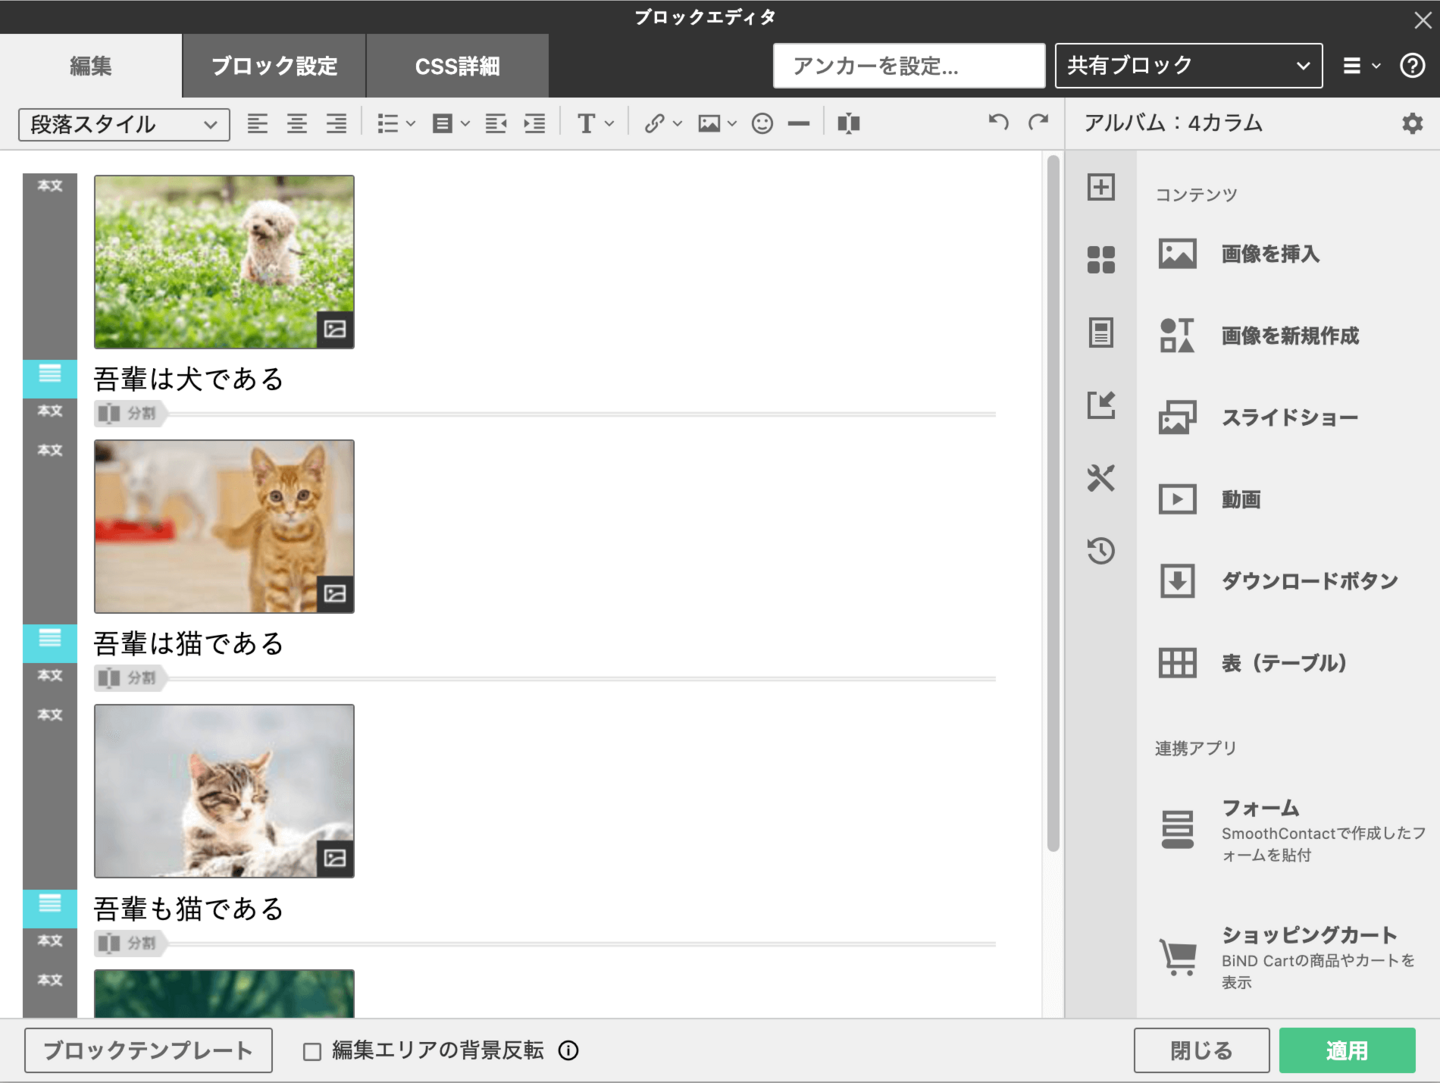This screenshot has width=1440, height=1083.
Task: Open the image insert toolbar dropdown
Action: pos(718,123)
